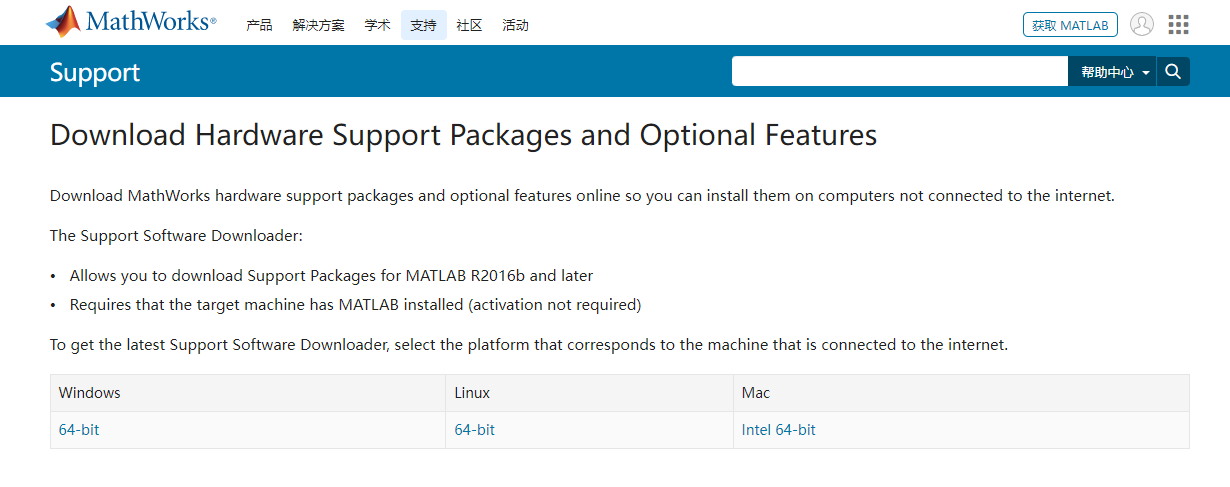Download the Windows 64-bit downloader
The image size is (1230, 487).
coord(79,430)
